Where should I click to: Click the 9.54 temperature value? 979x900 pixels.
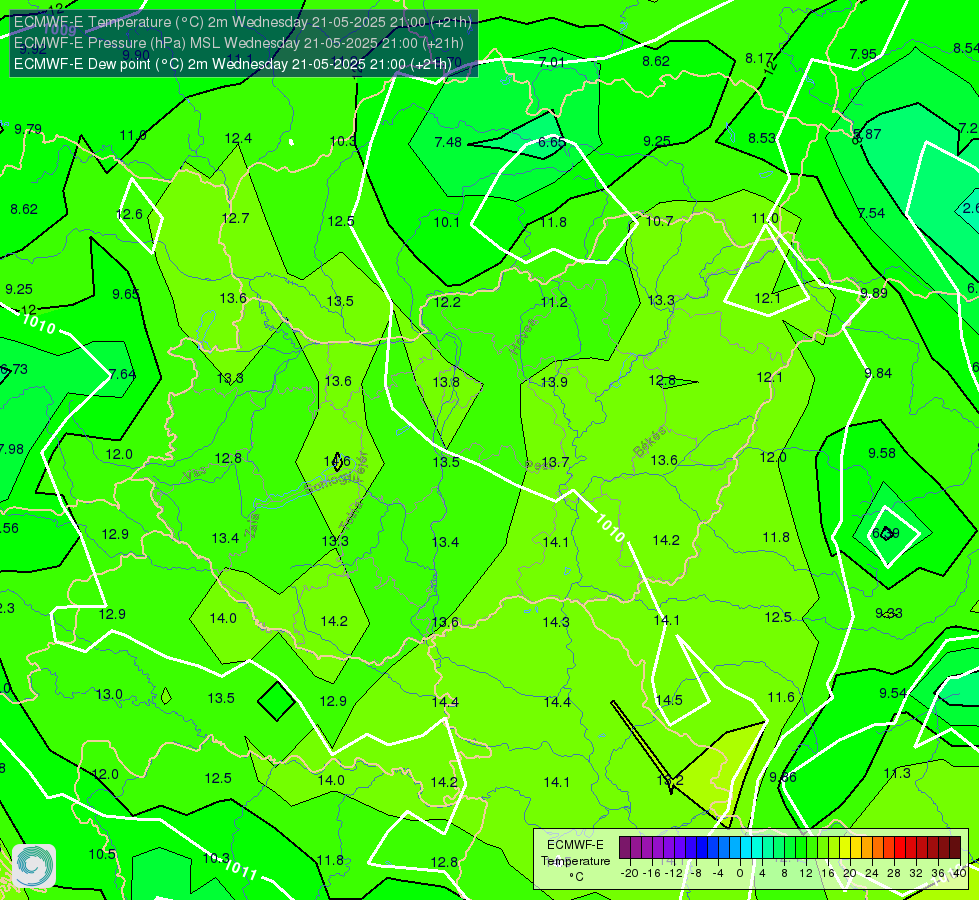(x=893, y=693)
